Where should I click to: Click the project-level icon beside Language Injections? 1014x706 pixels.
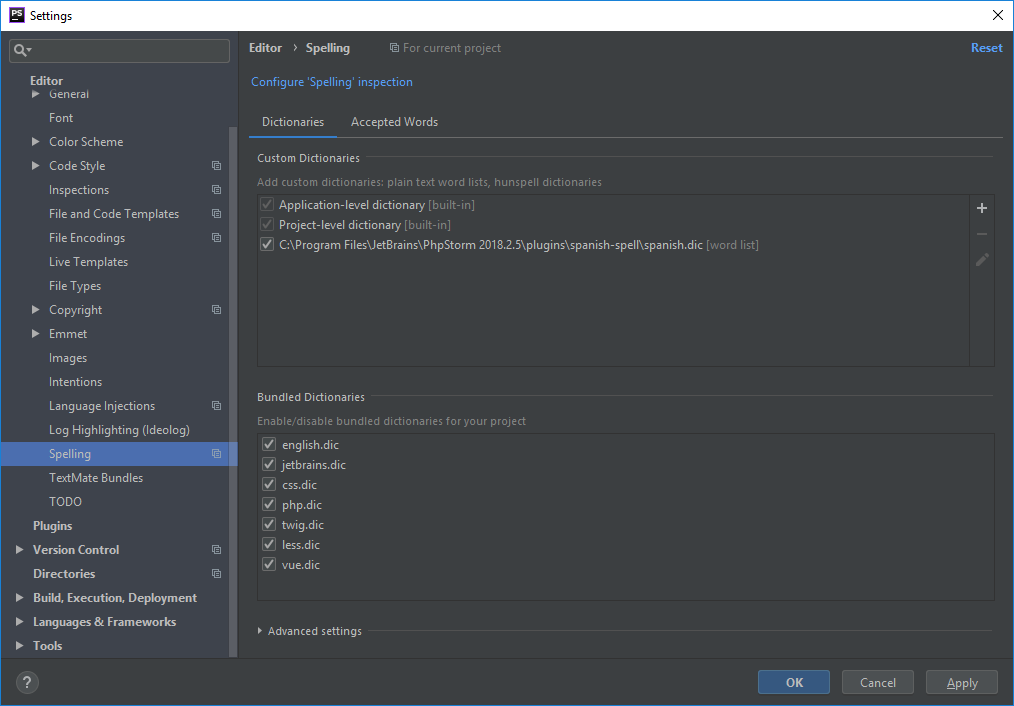point(217,405)
